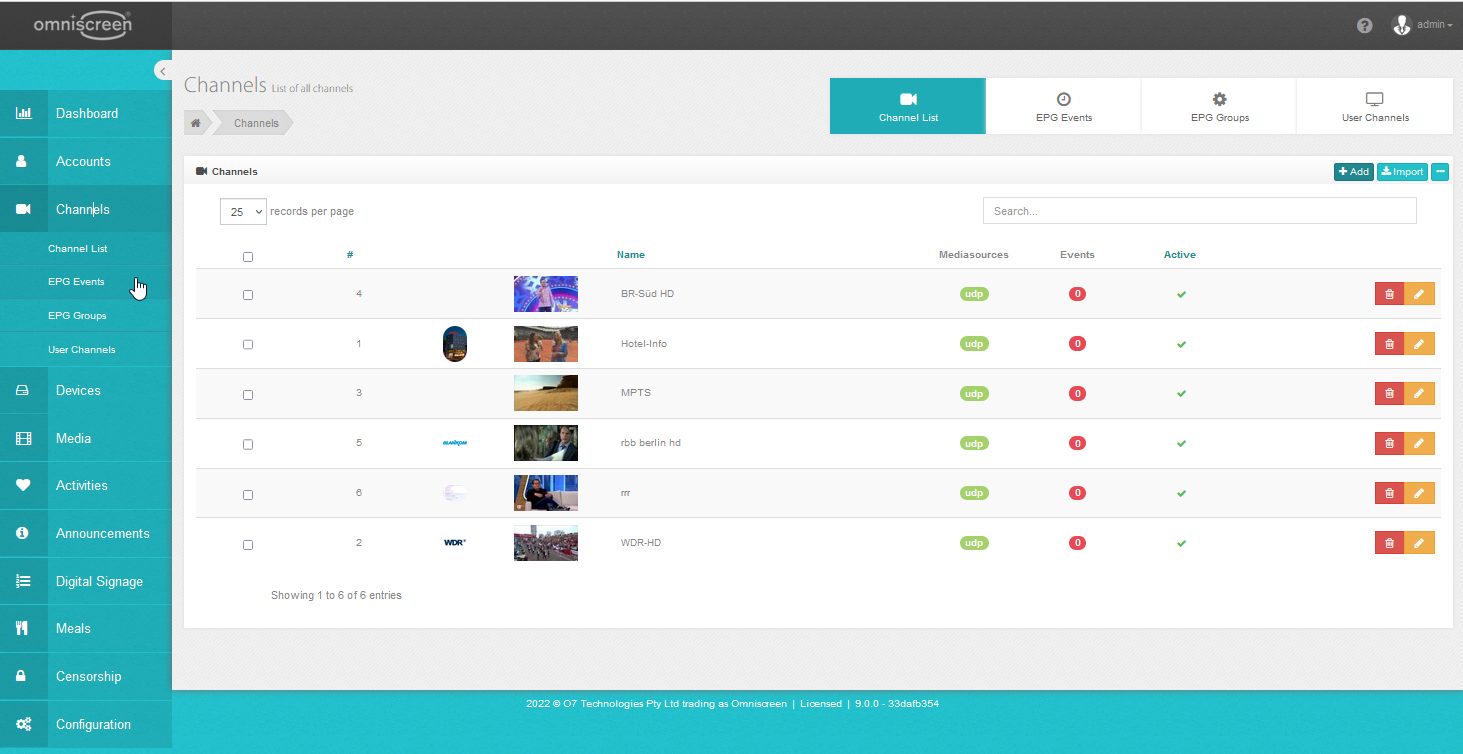
Task: Select the Accounts sidebar icon
Action: 24,161
